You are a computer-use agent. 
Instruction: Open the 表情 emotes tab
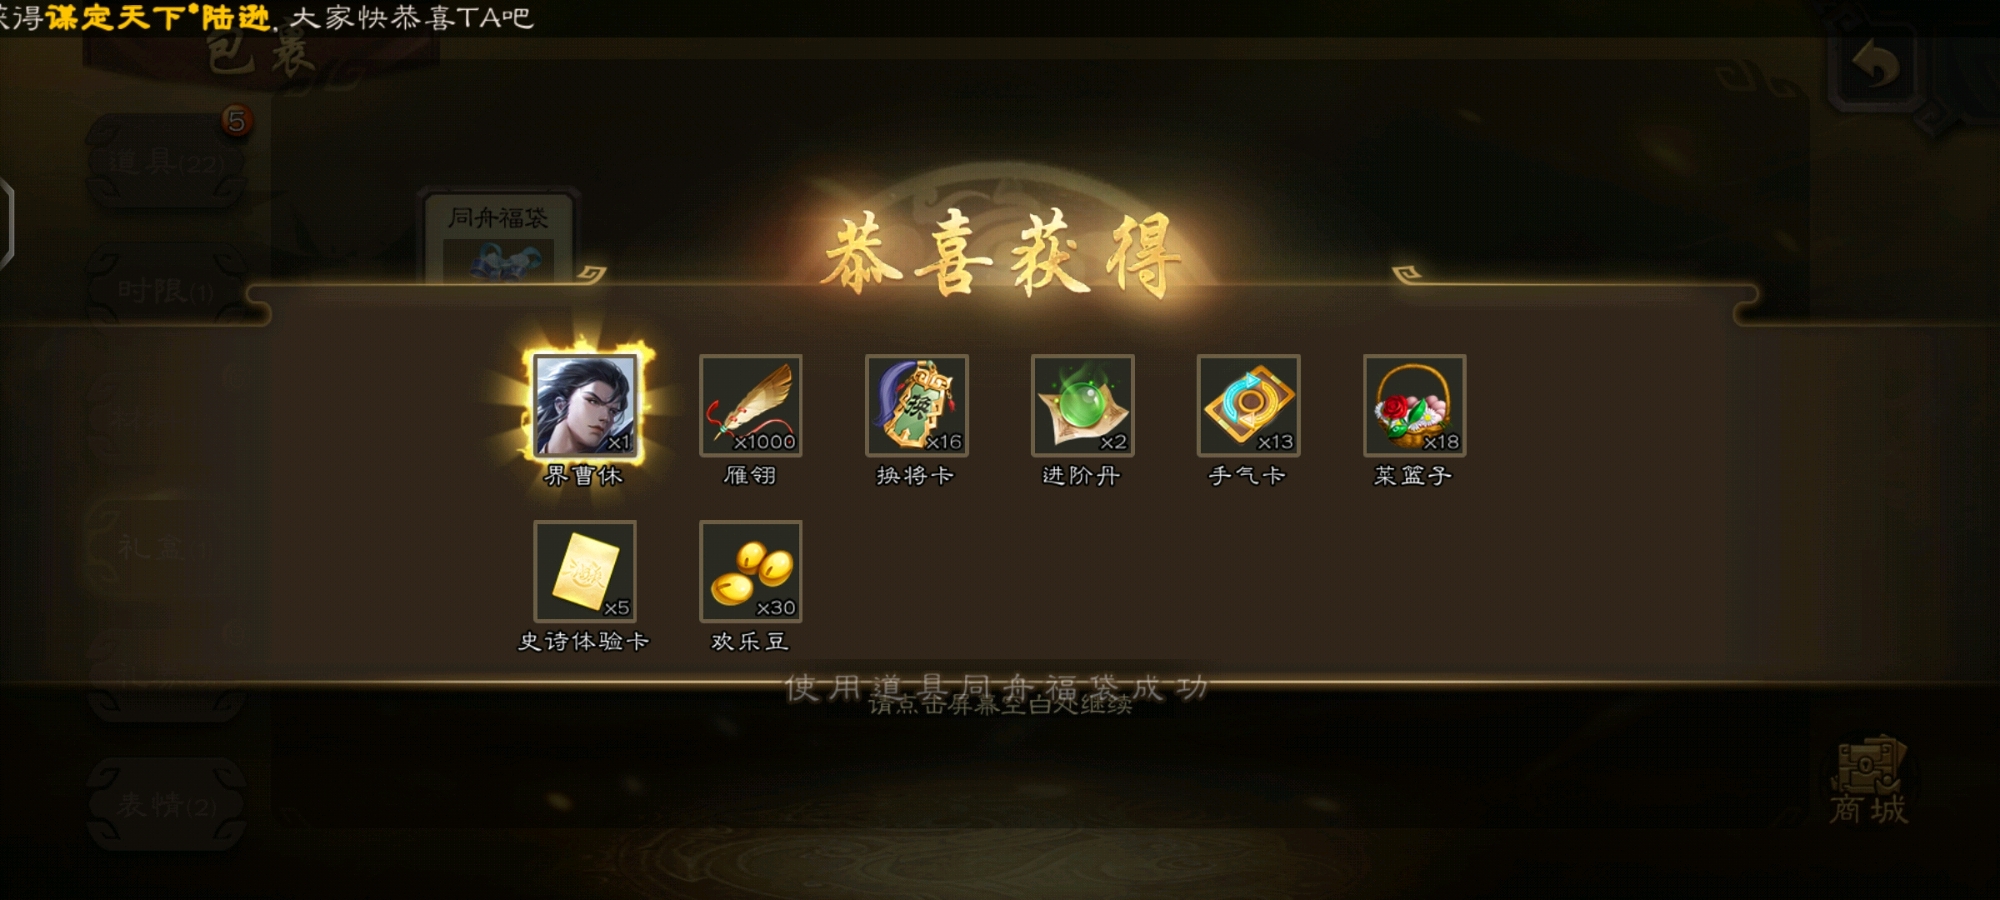coord(167,804)
